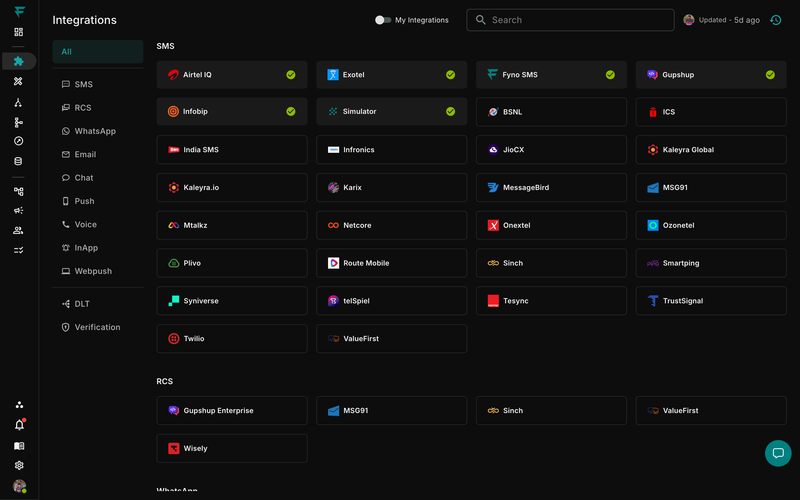Viewport: 800px width, 500px height.
Task: Click the update history clock icon
Action: [775, 20]
